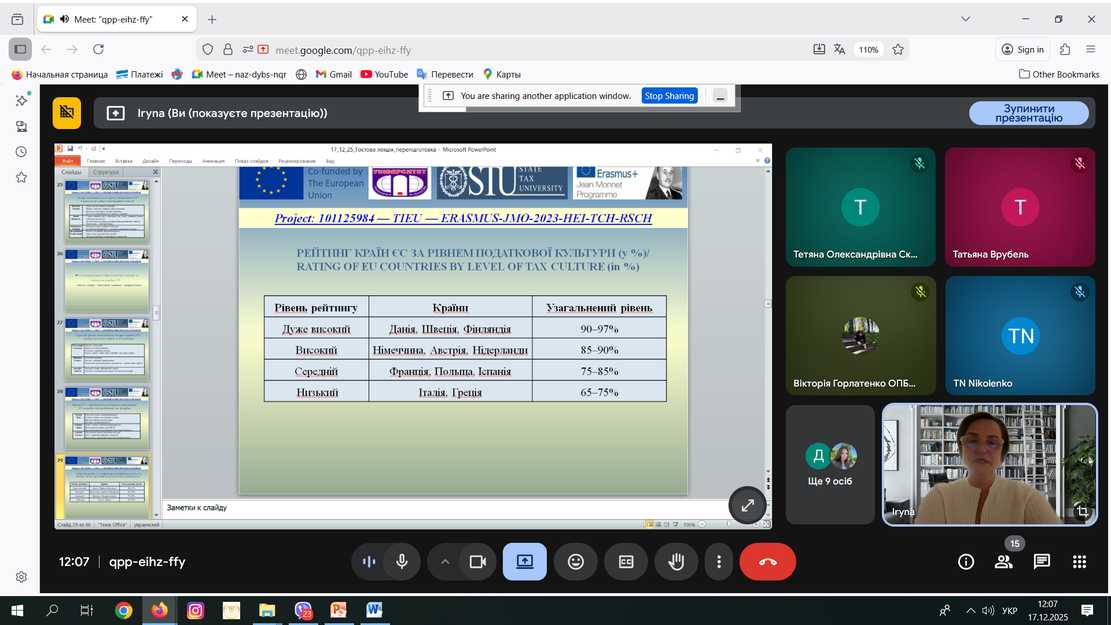Raise hand in the meeting
1111x625 pixels.
coord(676,562)
